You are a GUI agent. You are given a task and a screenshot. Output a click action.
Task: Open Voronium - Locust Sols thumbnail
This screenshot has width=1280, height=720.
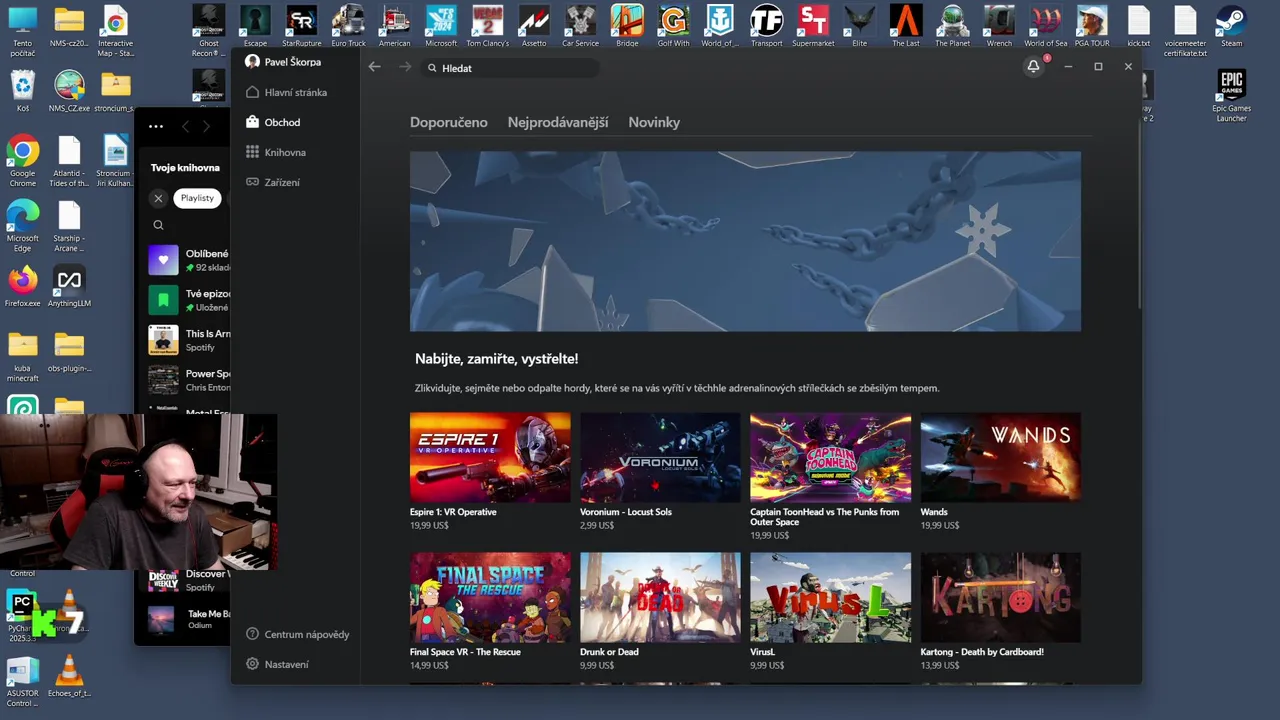660,457
